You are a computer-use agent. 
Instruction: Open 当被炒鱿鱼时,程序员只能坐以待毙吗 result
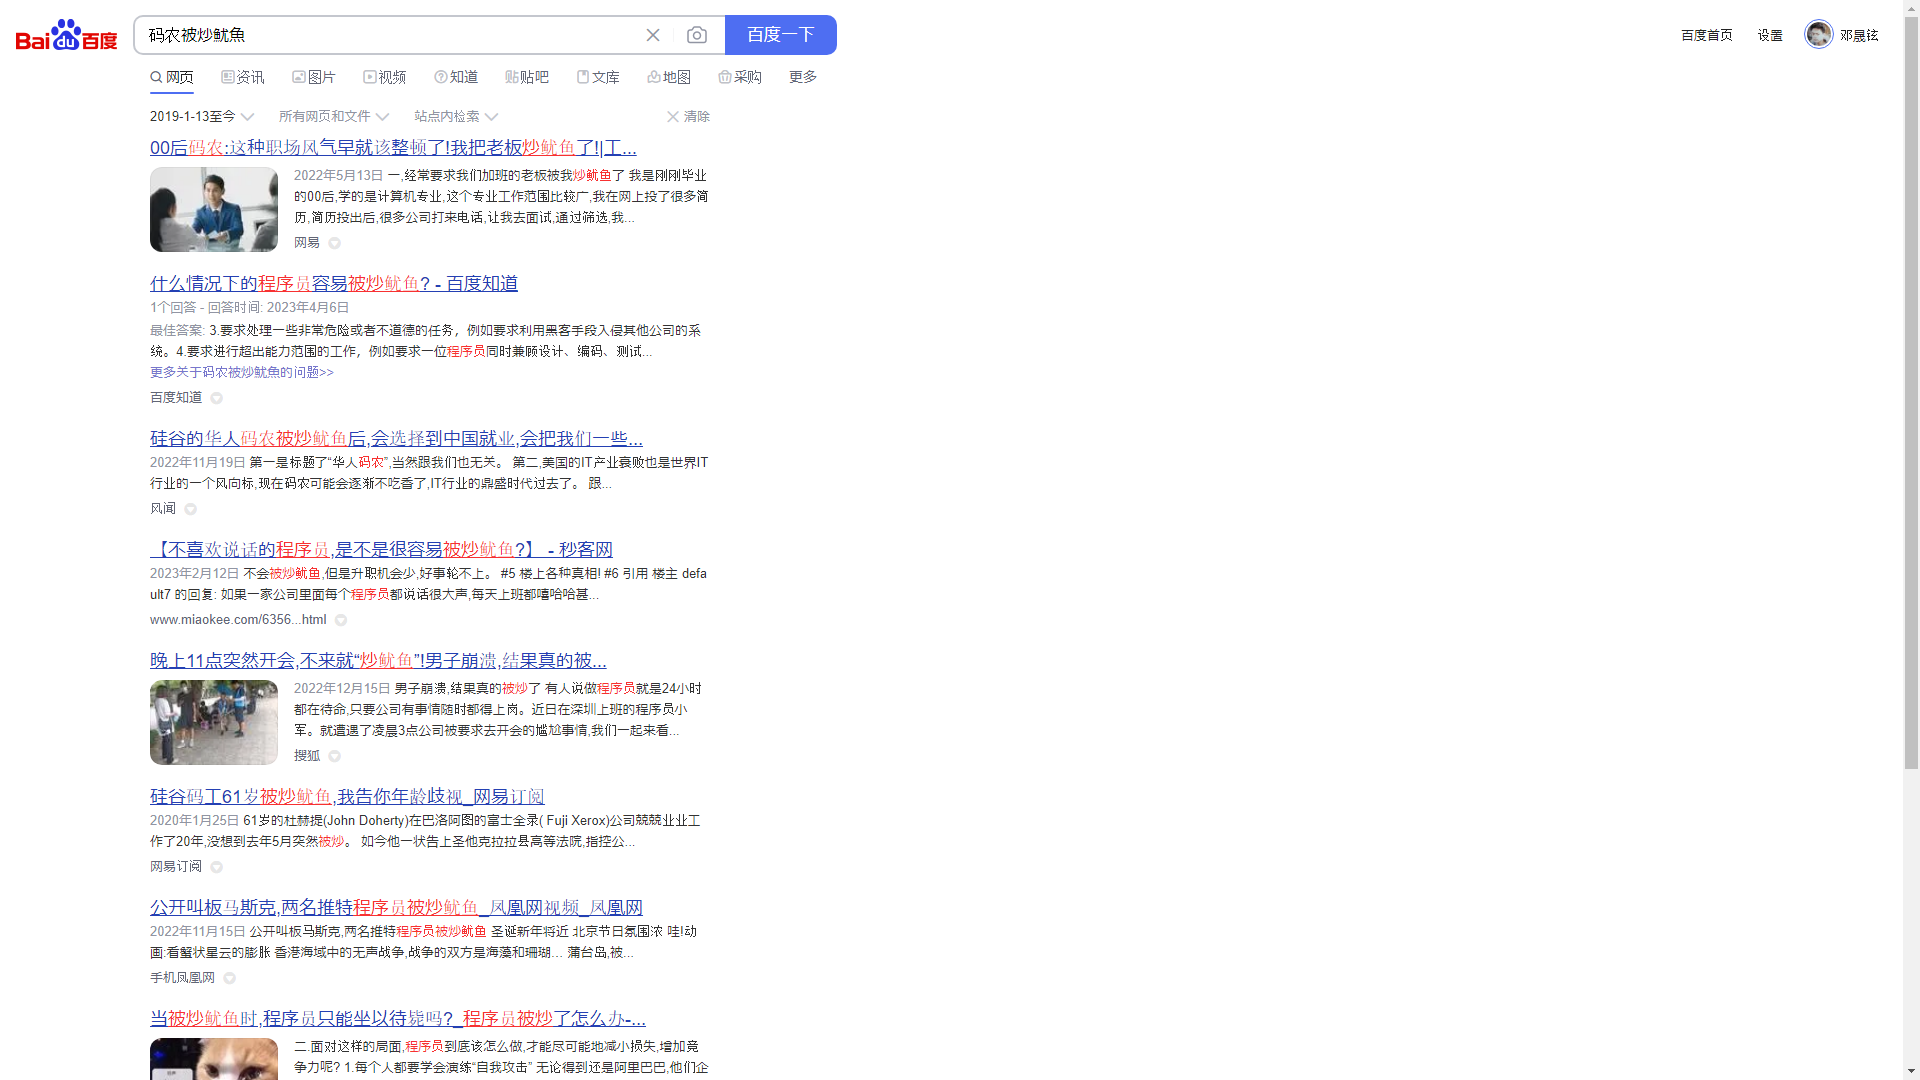click(x=398, y=1019)
